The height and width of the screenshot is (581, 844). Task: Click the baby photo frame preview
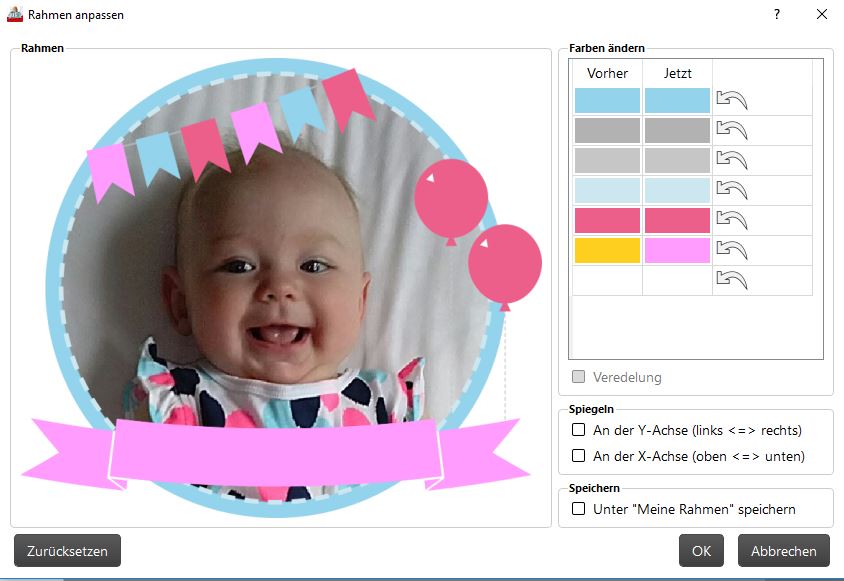pos(281,288)
